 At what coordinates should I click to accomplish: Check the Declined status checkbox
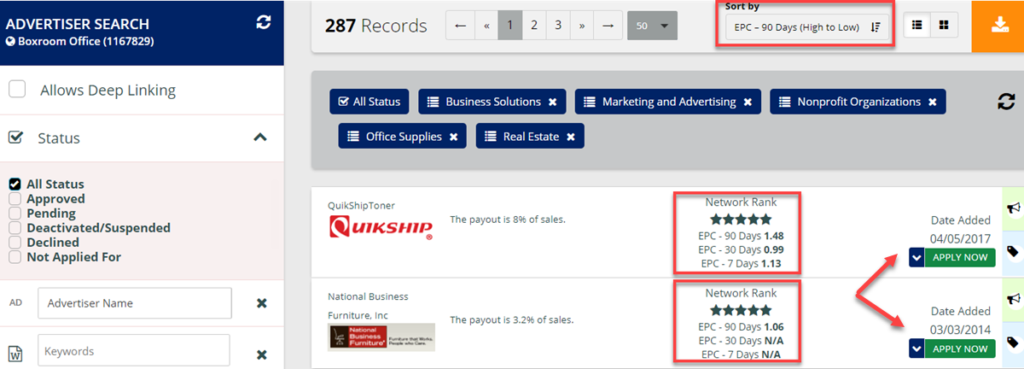(15, 242)
